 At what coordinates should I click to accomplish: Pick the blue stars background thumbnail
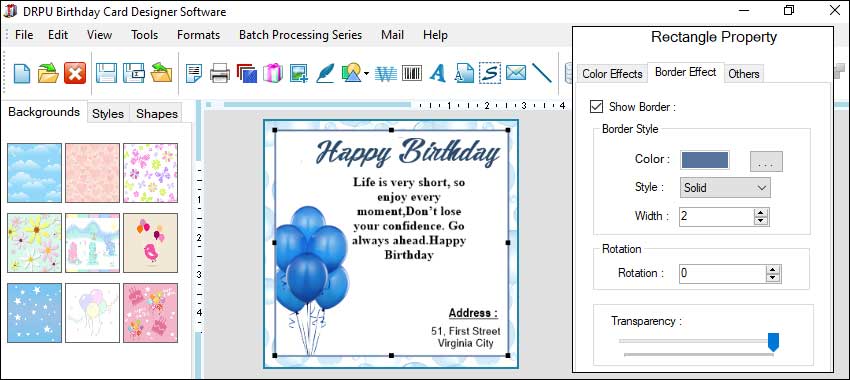[34, 313]
